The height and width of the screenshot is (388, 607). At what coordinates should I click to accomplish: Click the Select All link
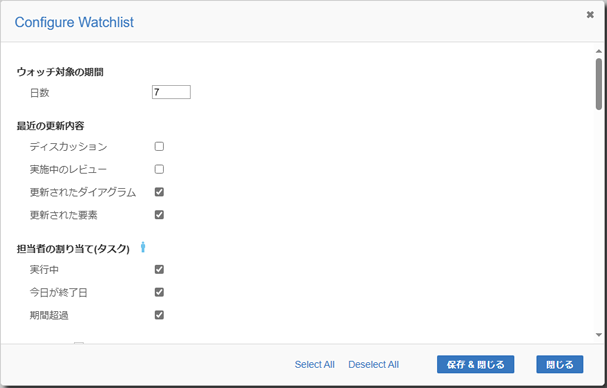[x=314, y=364]
